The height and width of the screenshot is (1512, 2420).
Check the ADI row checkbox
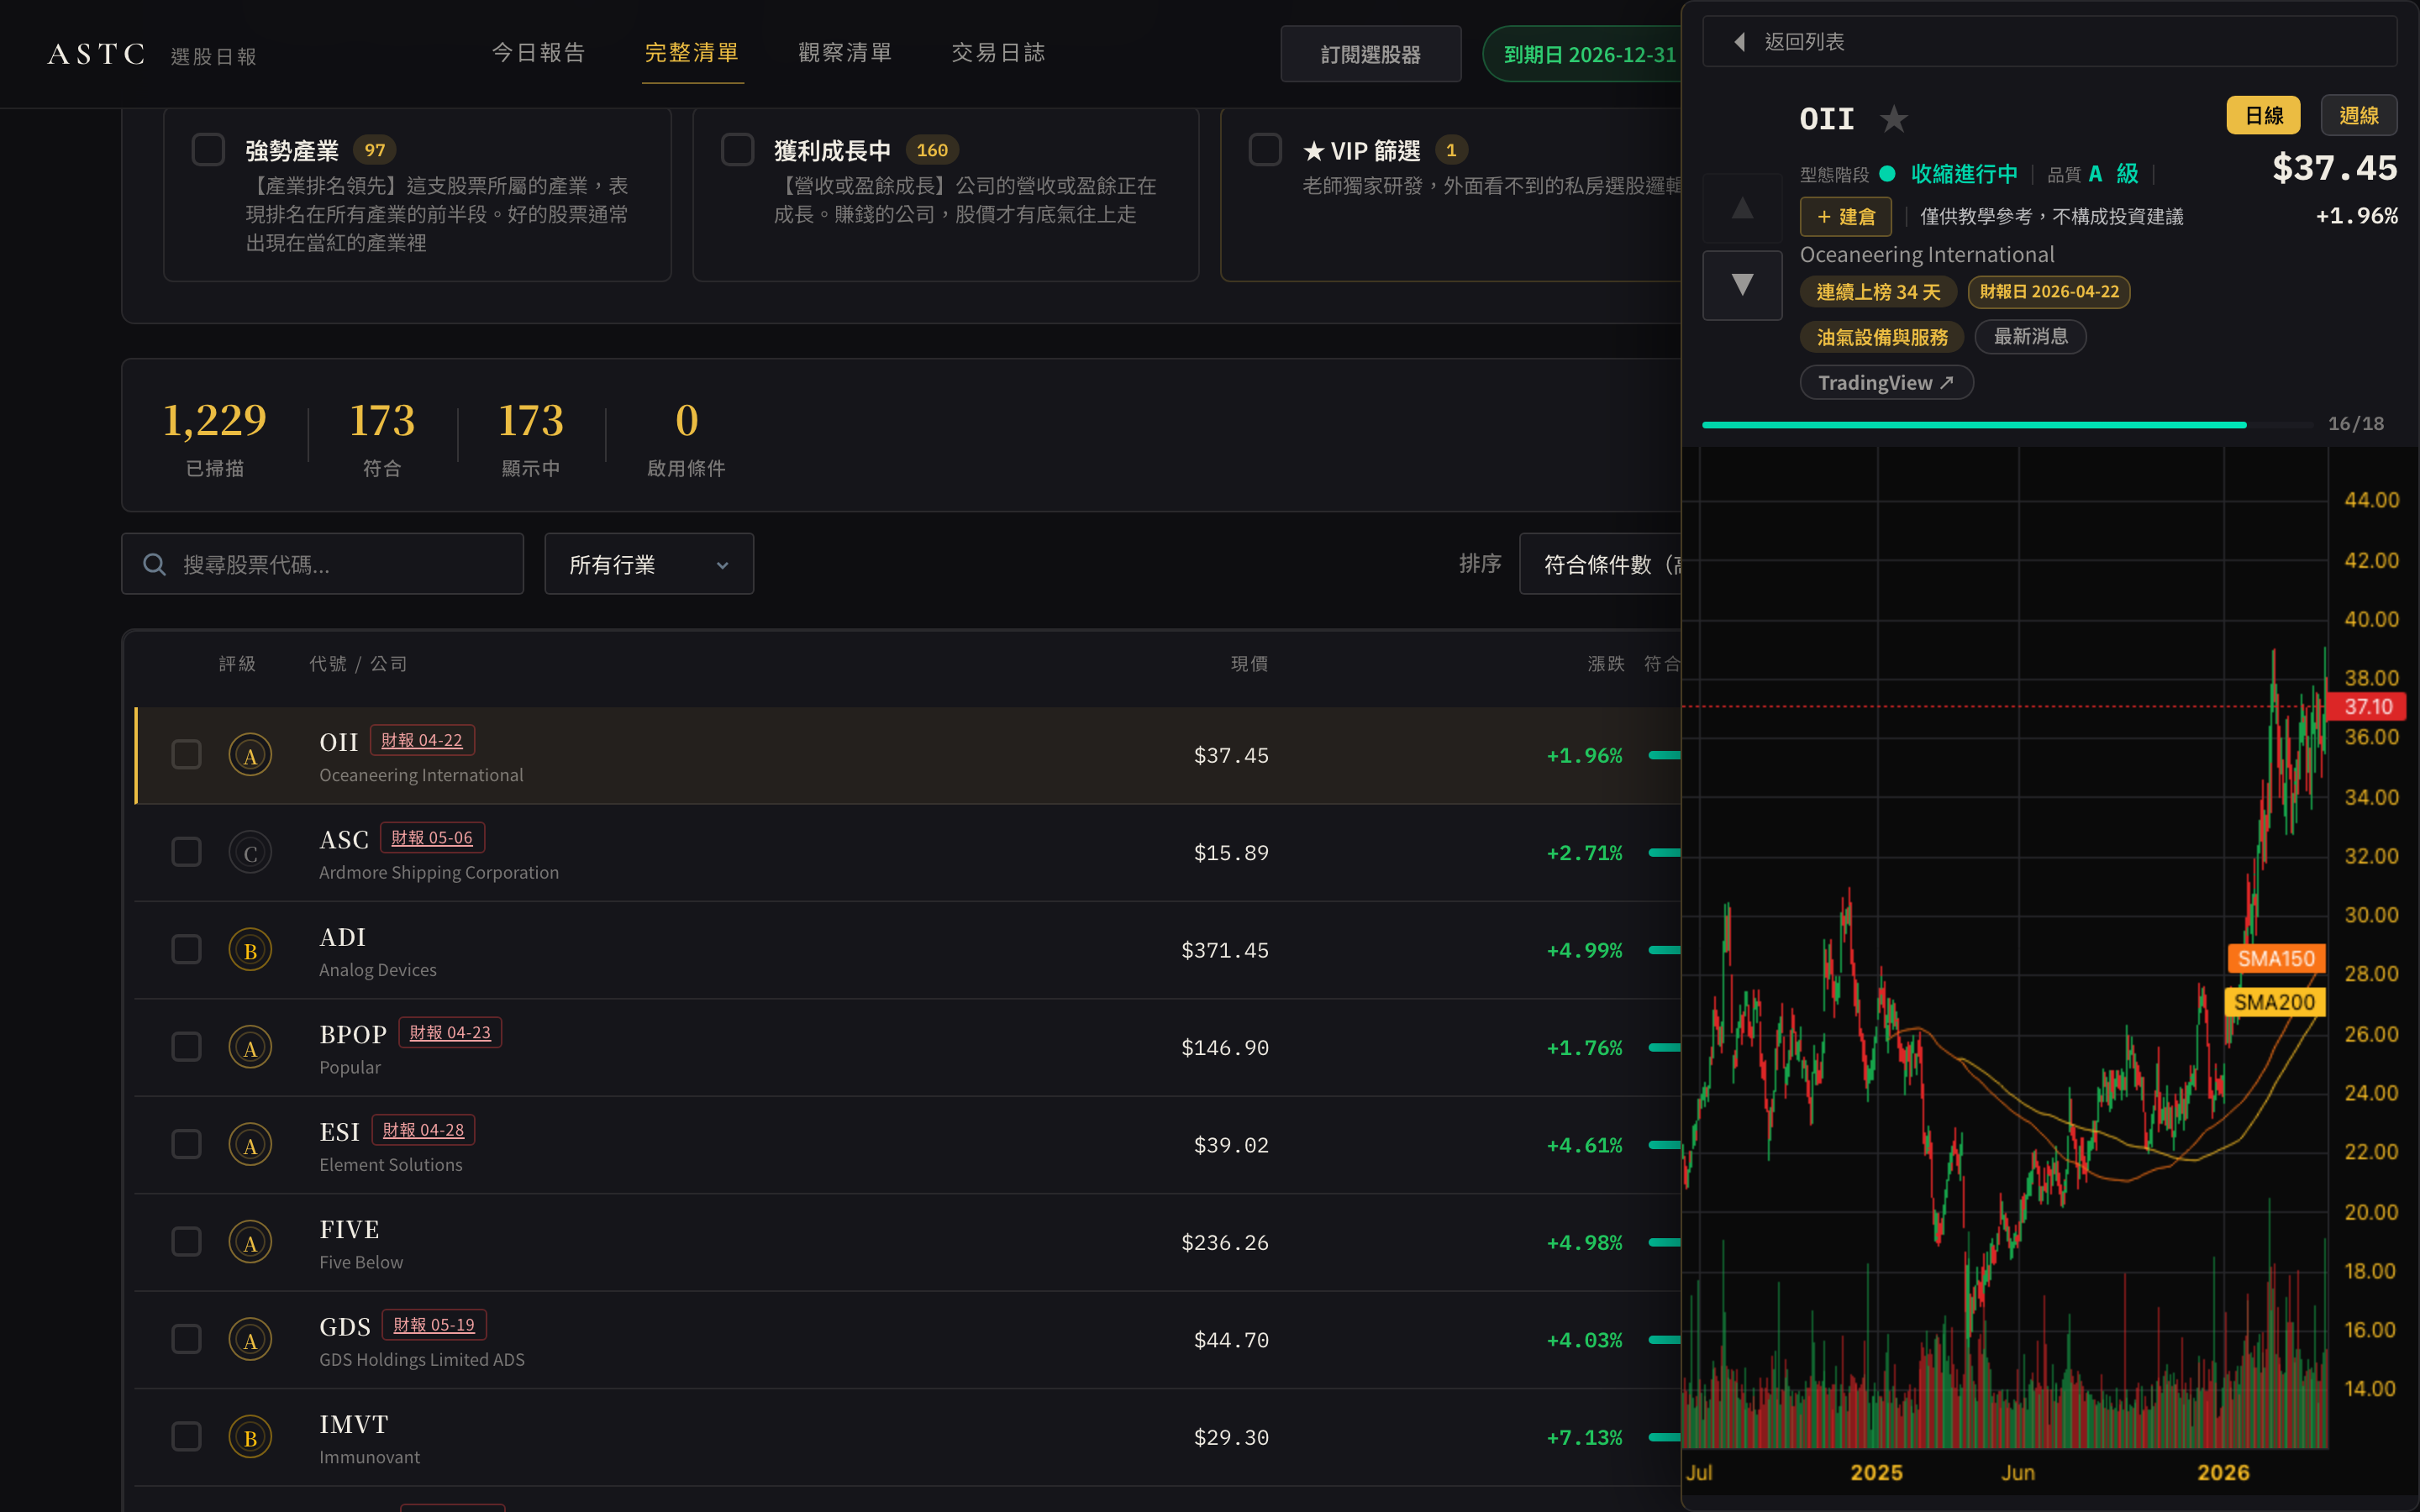tap(186, 949)
